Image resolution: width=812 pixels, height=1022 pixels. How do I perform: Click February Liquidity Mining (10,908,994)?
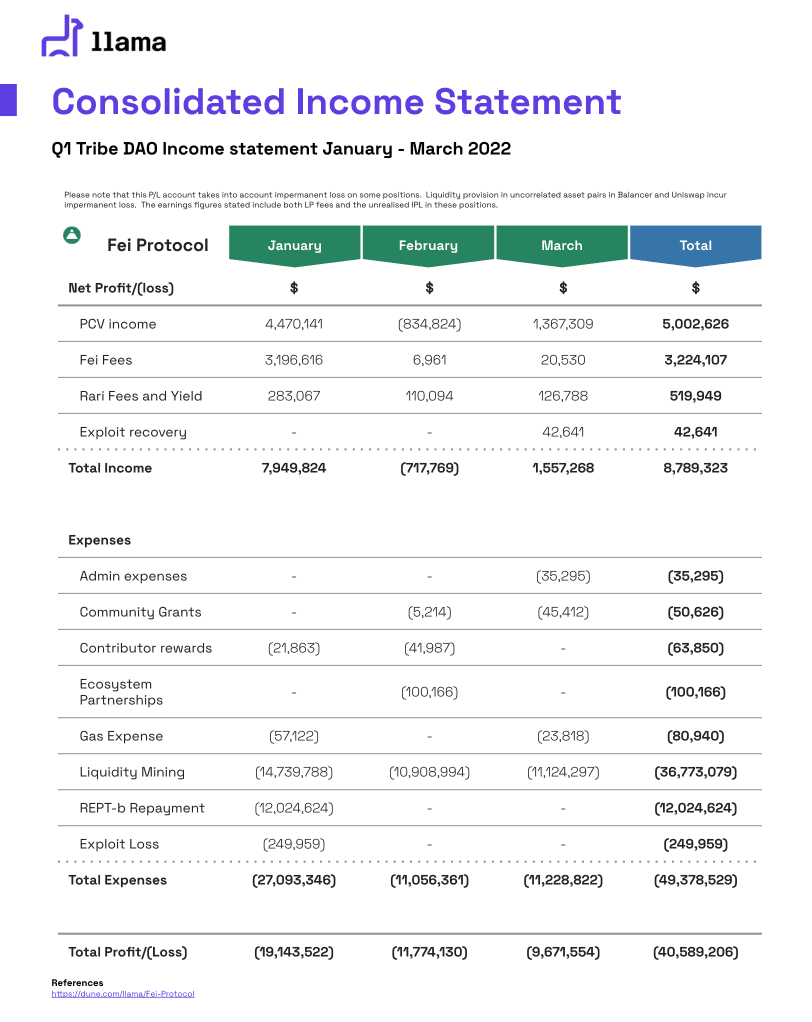(x=429, y=772)
